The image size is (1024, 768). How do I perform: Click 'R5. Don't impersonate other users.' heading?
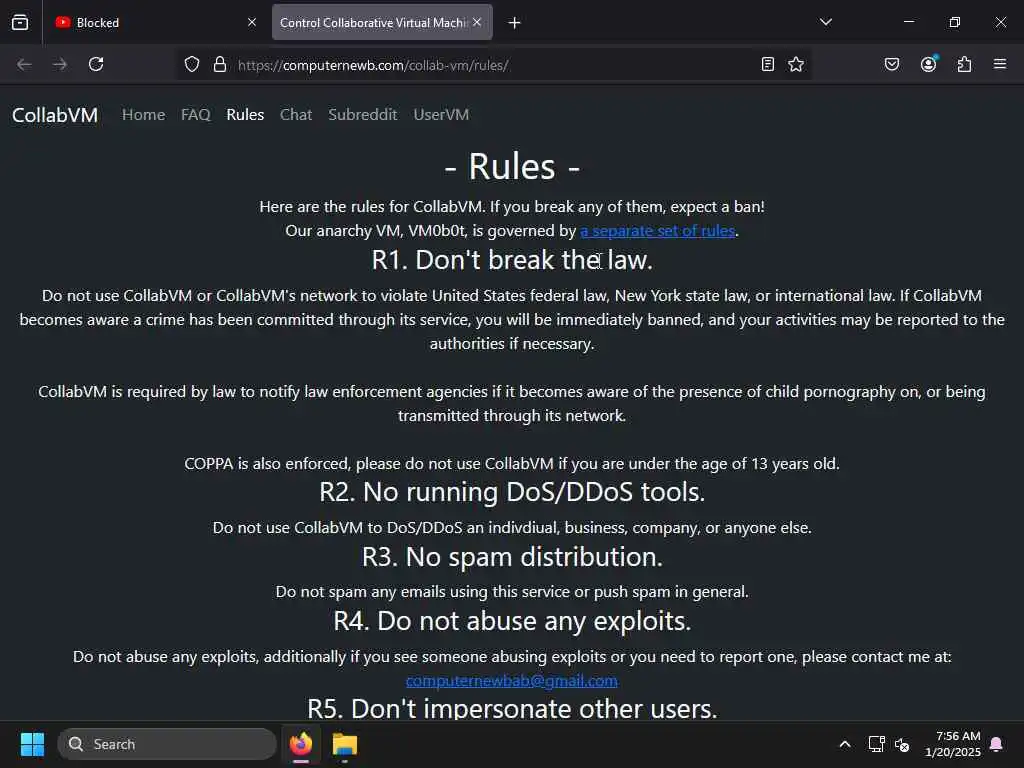(x=512, y=709)
